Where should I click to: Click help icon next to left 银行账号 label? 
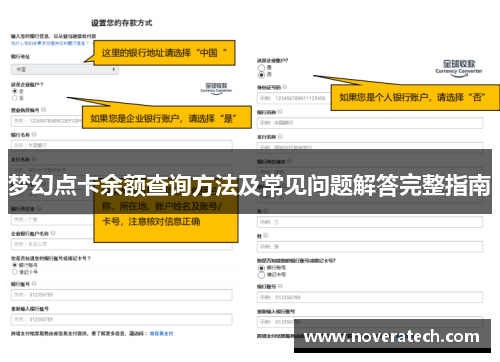[x=34, y=284]
